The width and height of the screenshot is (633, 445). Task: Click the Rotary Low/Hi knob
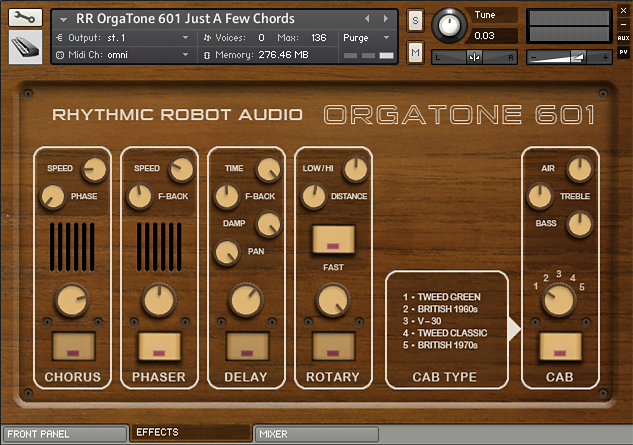(x=355, y=169)
